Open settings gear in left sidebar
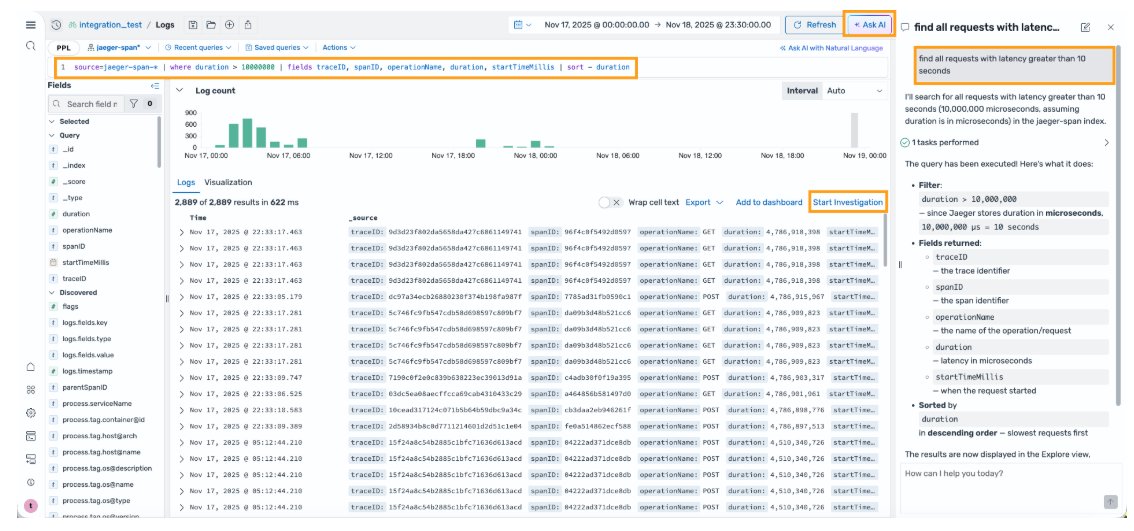This screenshot has height=531, width=1134. tap(30, 412)
